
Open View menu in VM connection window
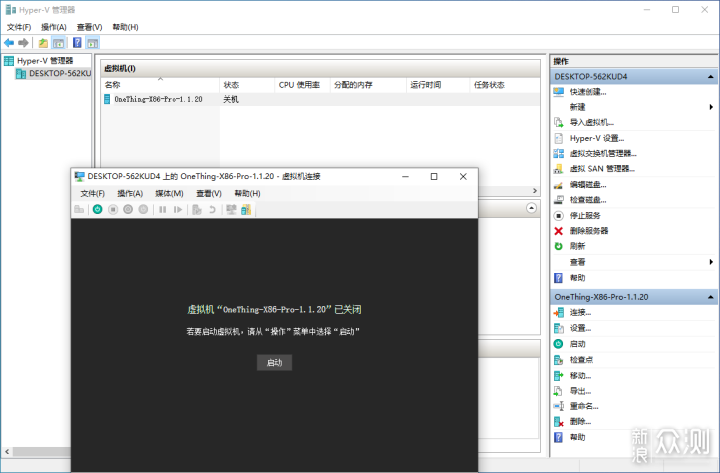pyautogui.click(x=209, y=193)
